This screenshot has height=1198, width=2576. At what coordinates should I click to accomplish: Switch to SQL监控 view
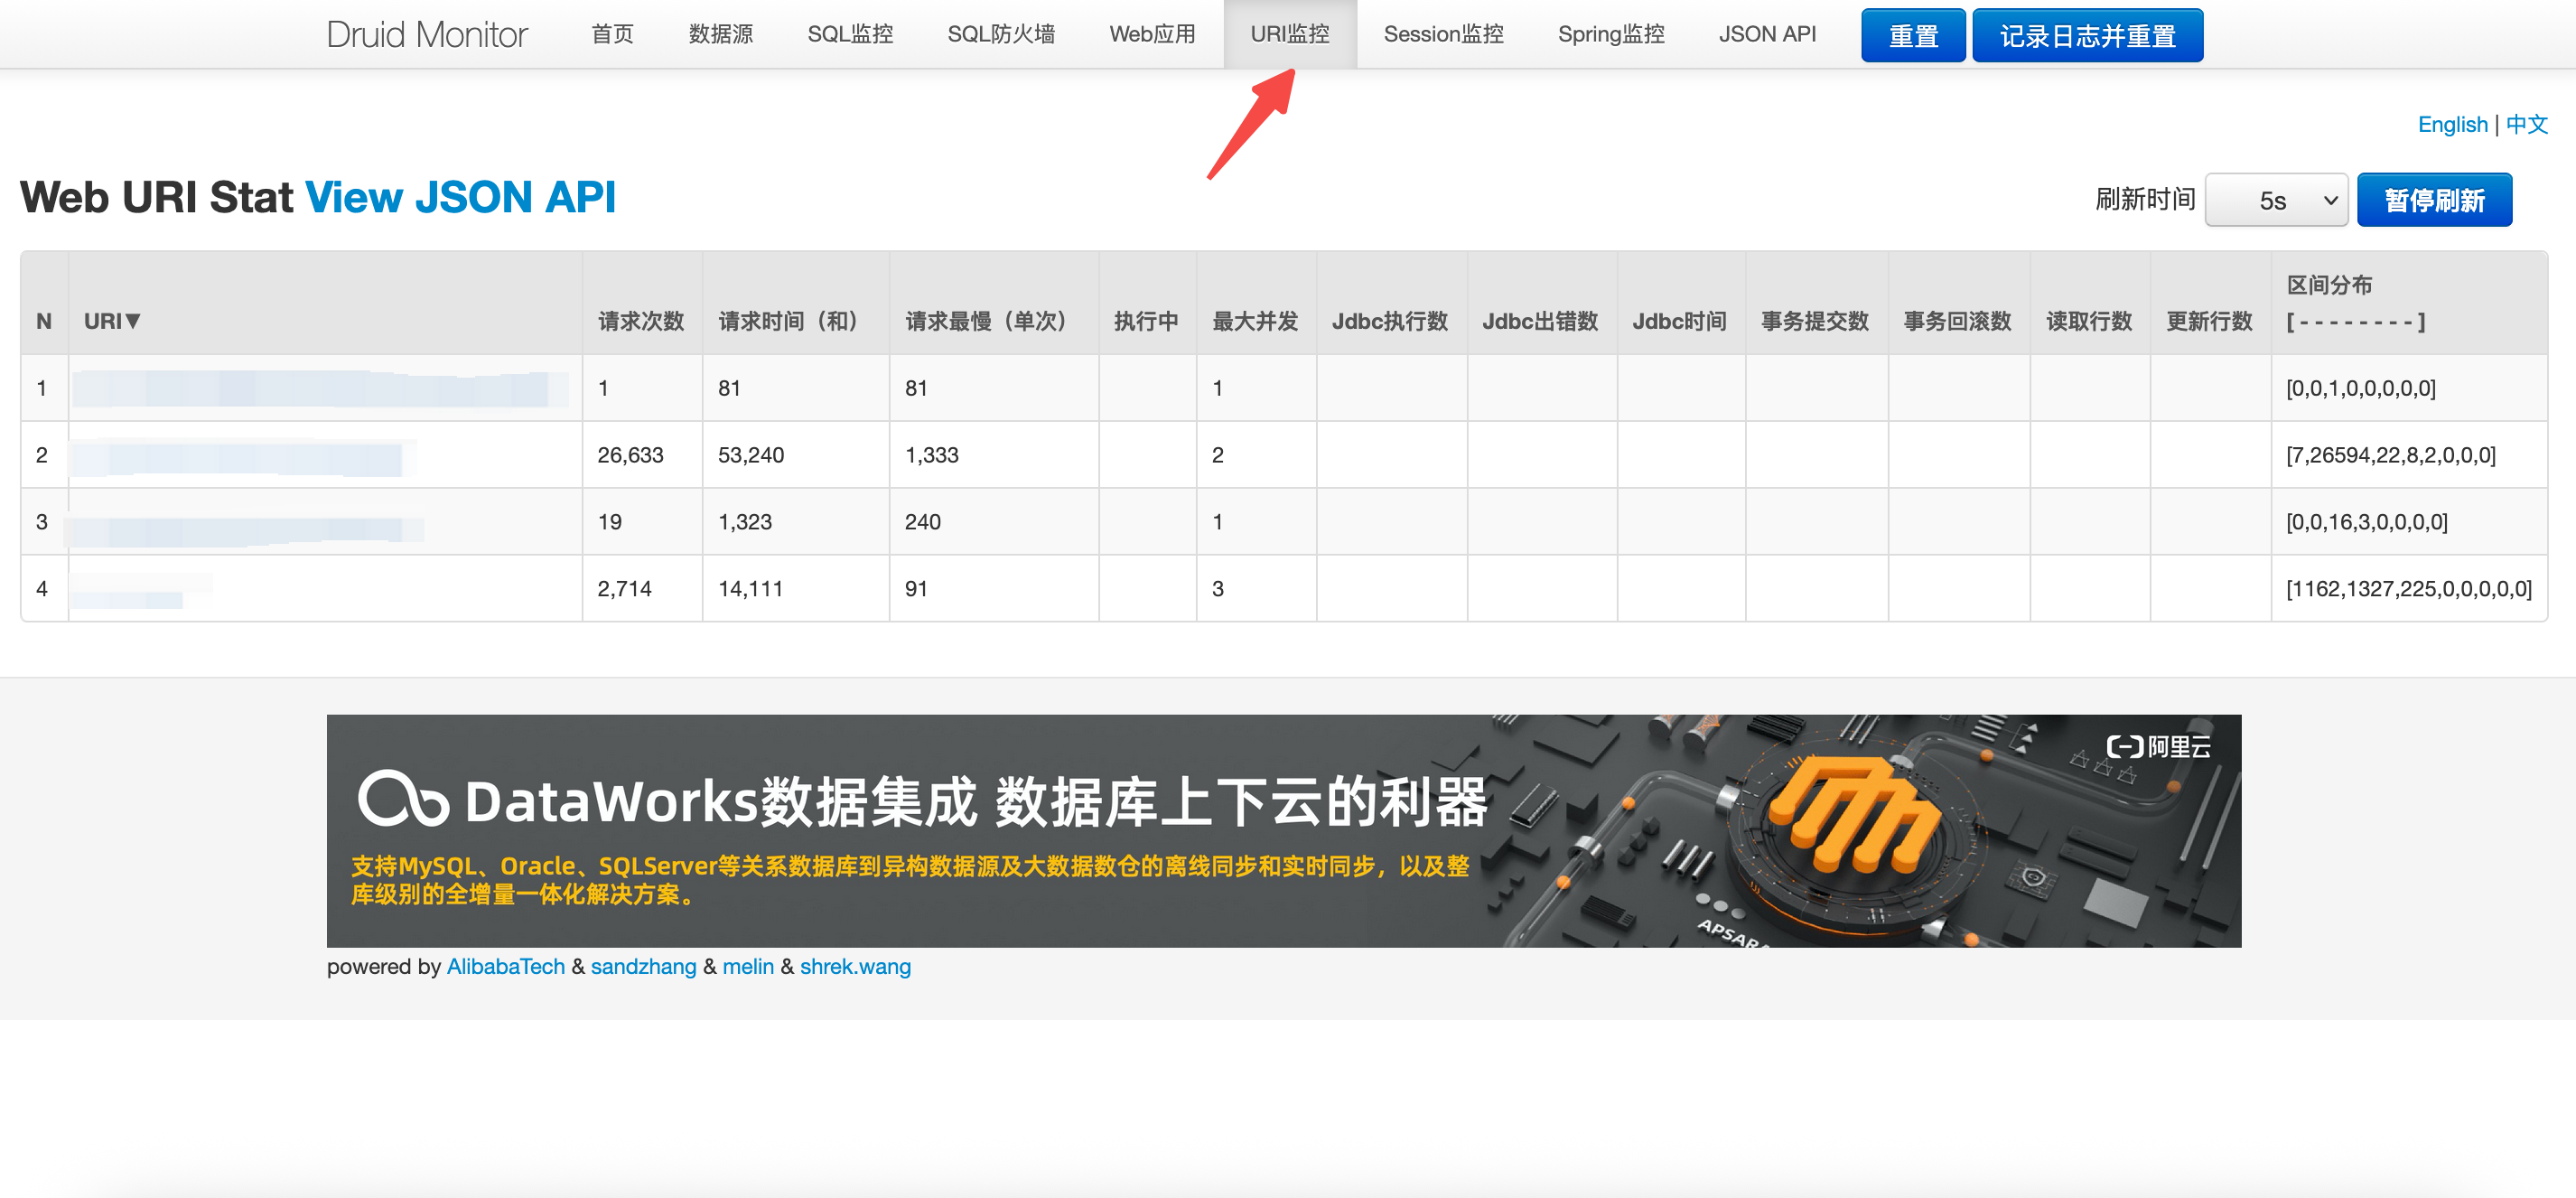(850, 33)
